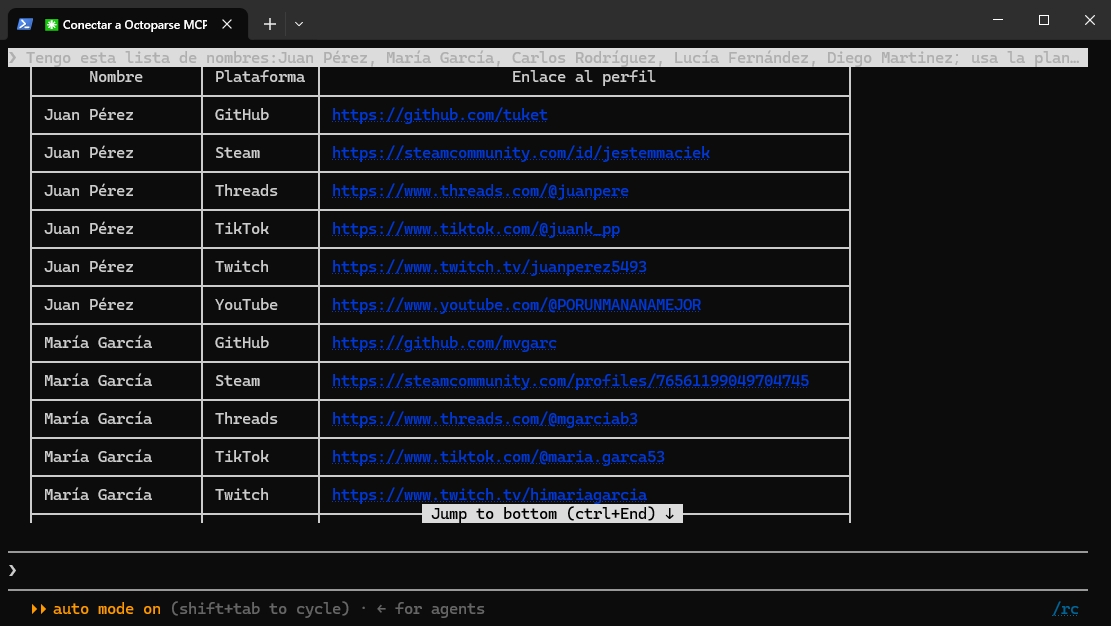
Task: Click the auto mode on indicator
Action: [x=96, y=609]
